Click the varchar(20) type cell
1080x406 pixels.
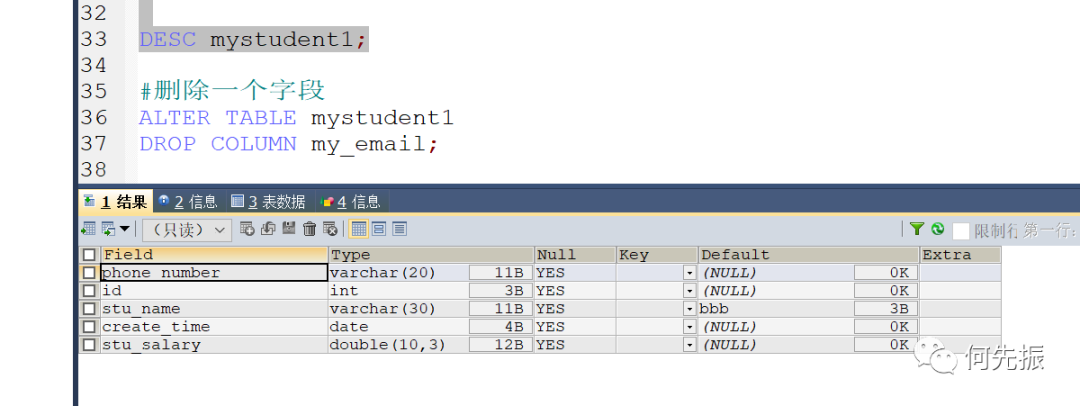pos(398,273)
